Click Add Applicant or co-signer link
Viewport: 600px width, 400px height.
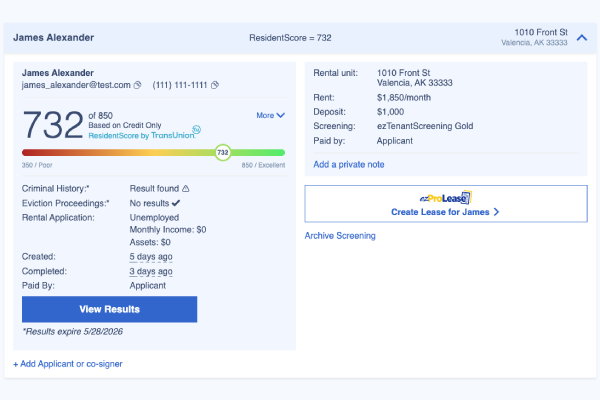tap(68, 364)
